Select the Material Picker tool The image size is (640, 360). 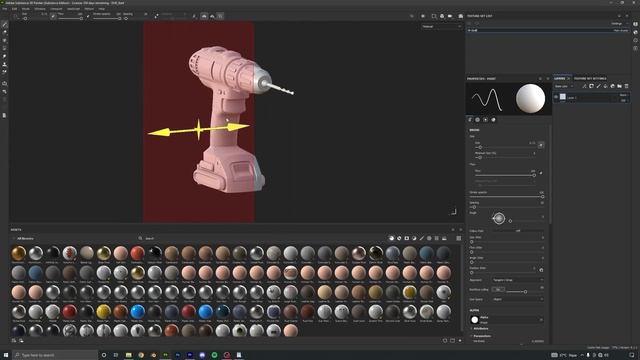coord(4,72)
